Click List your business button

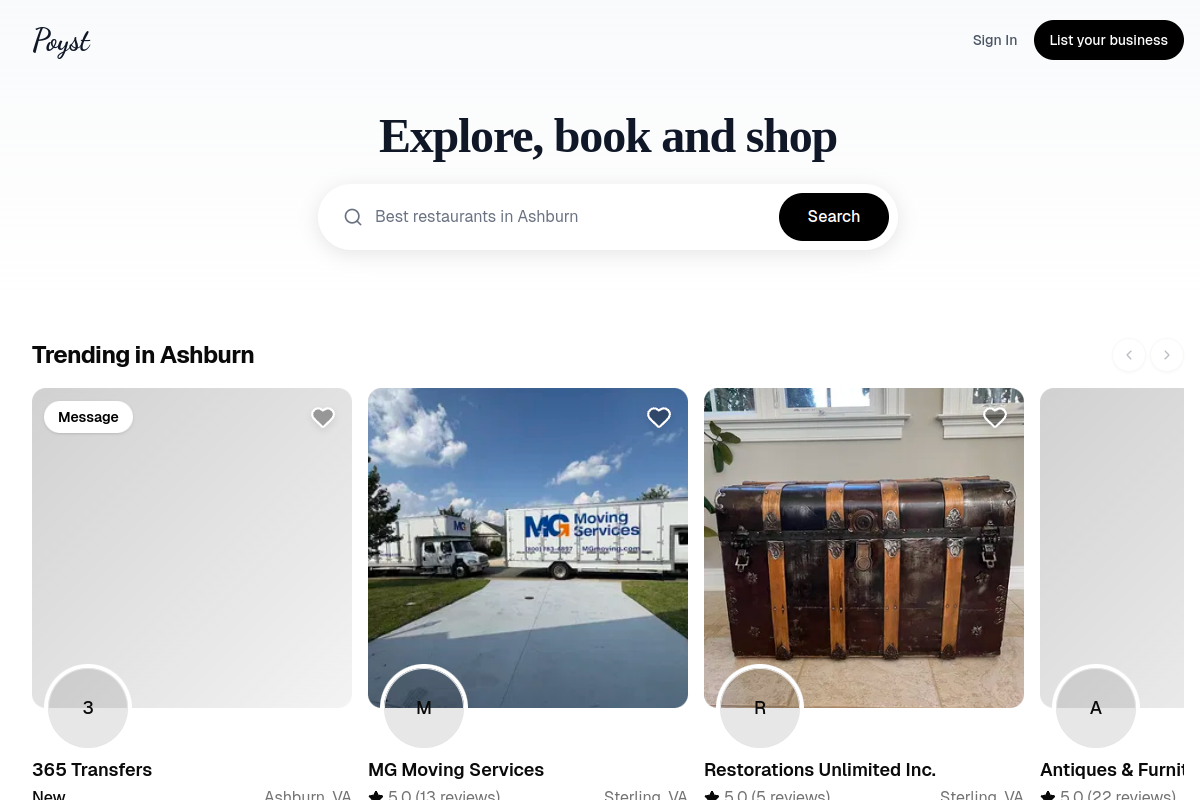pyautogui.click(x=1109, y=40)
